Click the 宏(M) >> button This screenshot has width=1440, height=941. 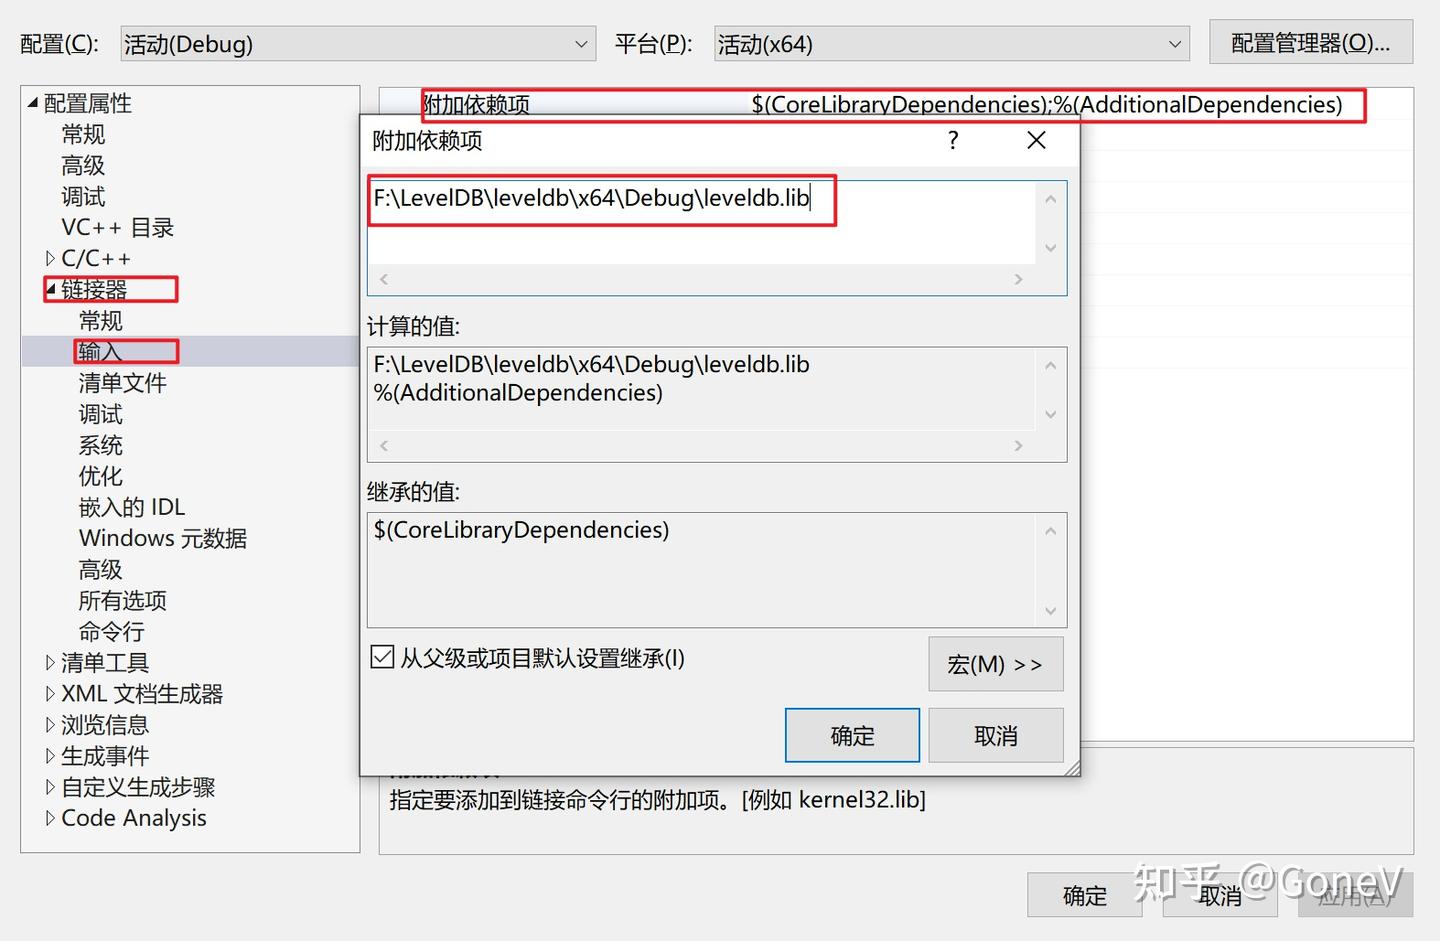pyautogui.click(x=995, y=664)
